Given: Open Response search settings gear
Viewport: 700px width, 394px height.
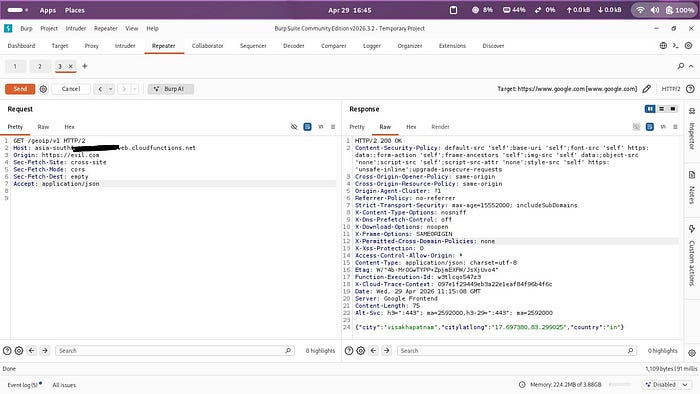Looking at the screenshot, I should point(361,351).
